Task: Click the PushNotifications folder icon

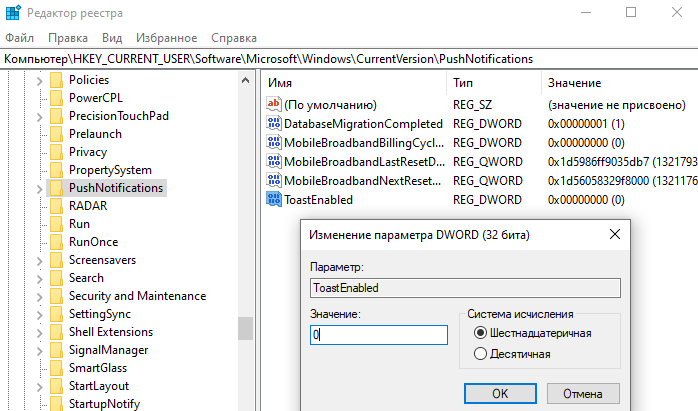Action: click(x=57, y=188)
